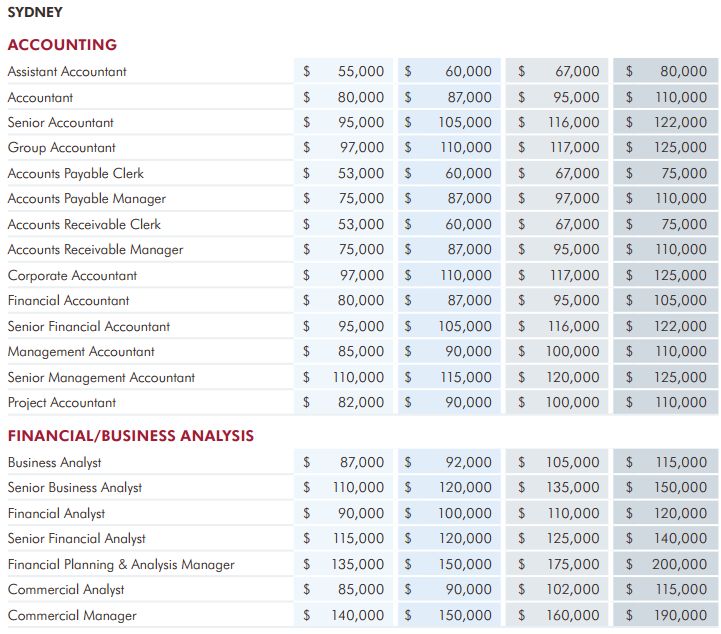Viewport: 721px width, 634px height.
Task: Select the ACCOUNTING section heading
Action: click(63, 45)
